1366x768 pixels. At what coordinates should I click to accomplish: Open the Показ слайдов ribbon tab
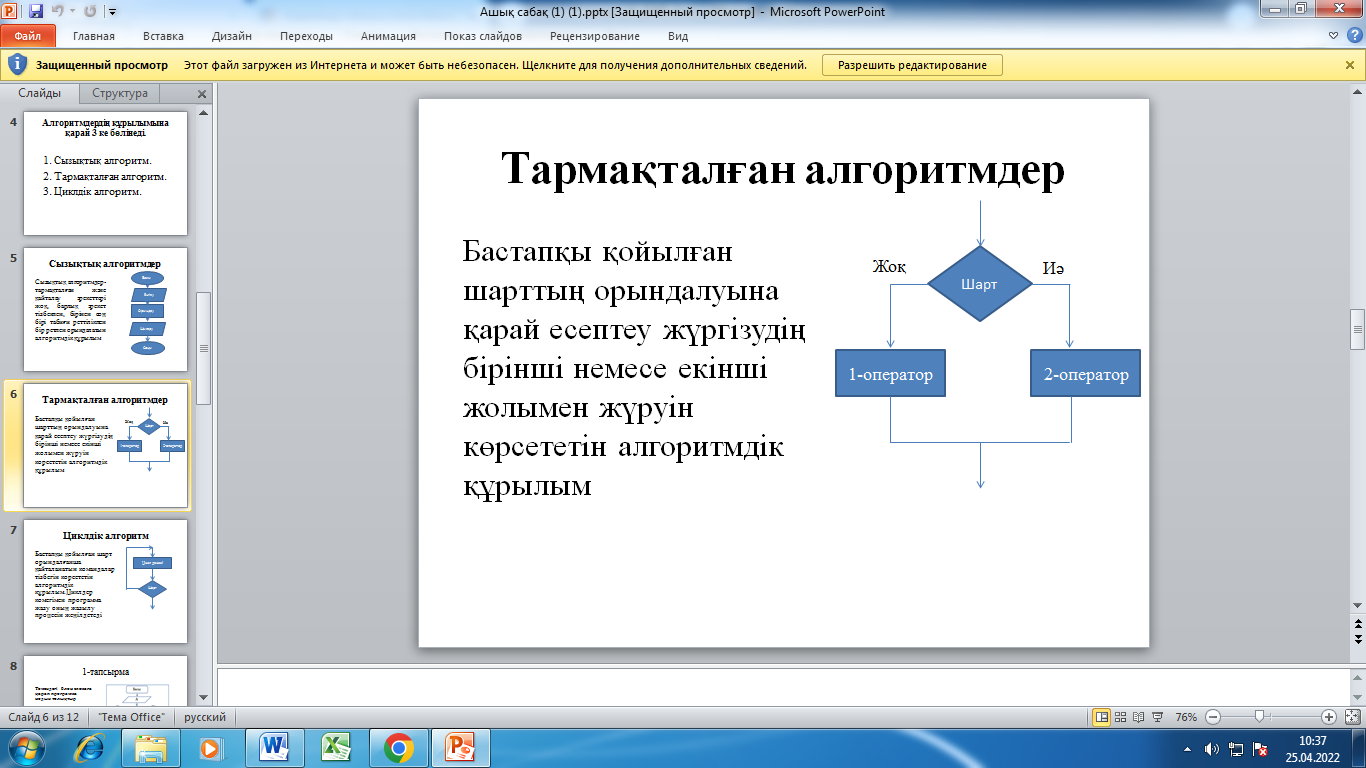[x=483, y=36]
